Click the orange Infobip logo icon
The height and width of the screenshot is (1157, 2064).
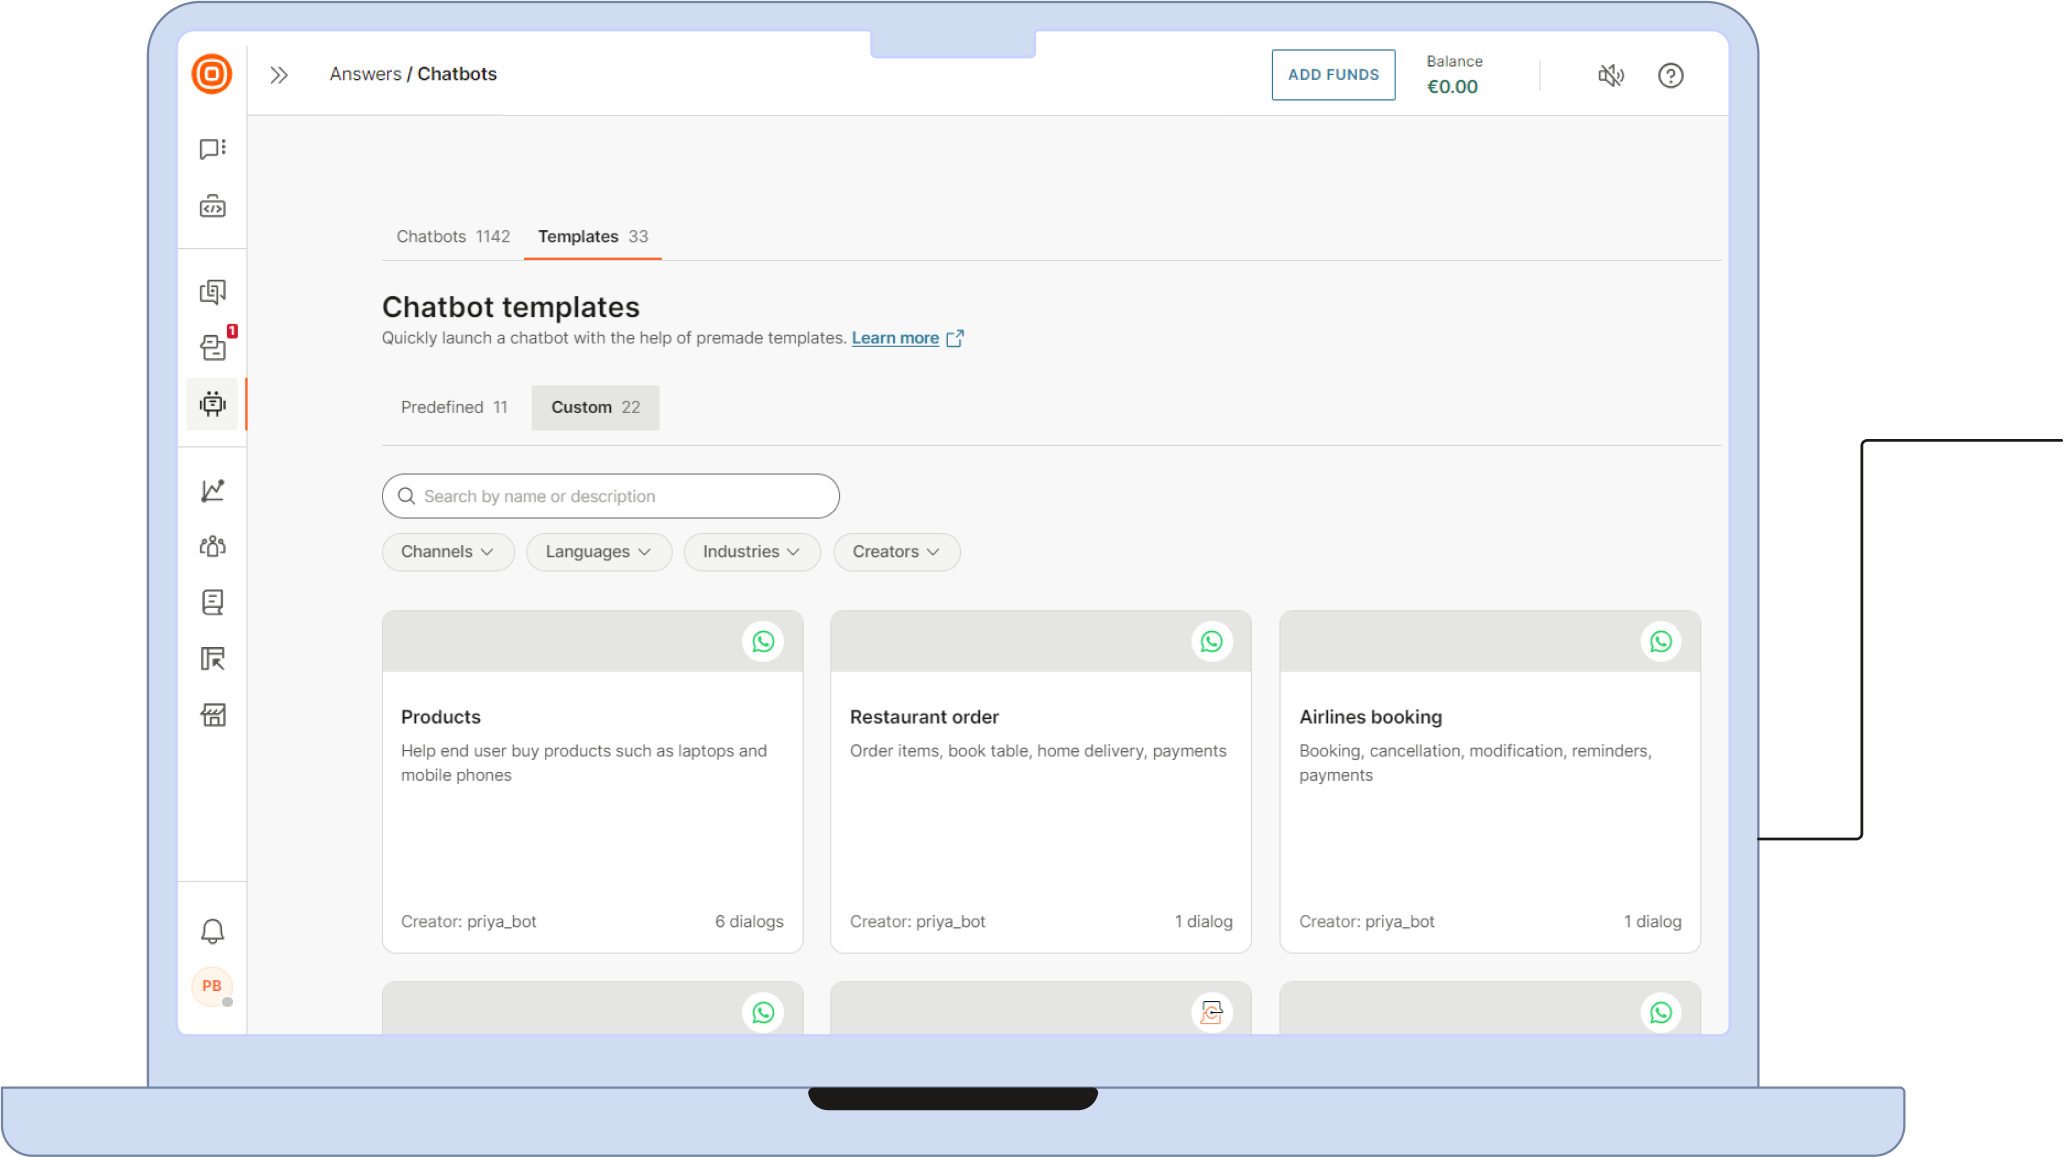coord(211,74)
